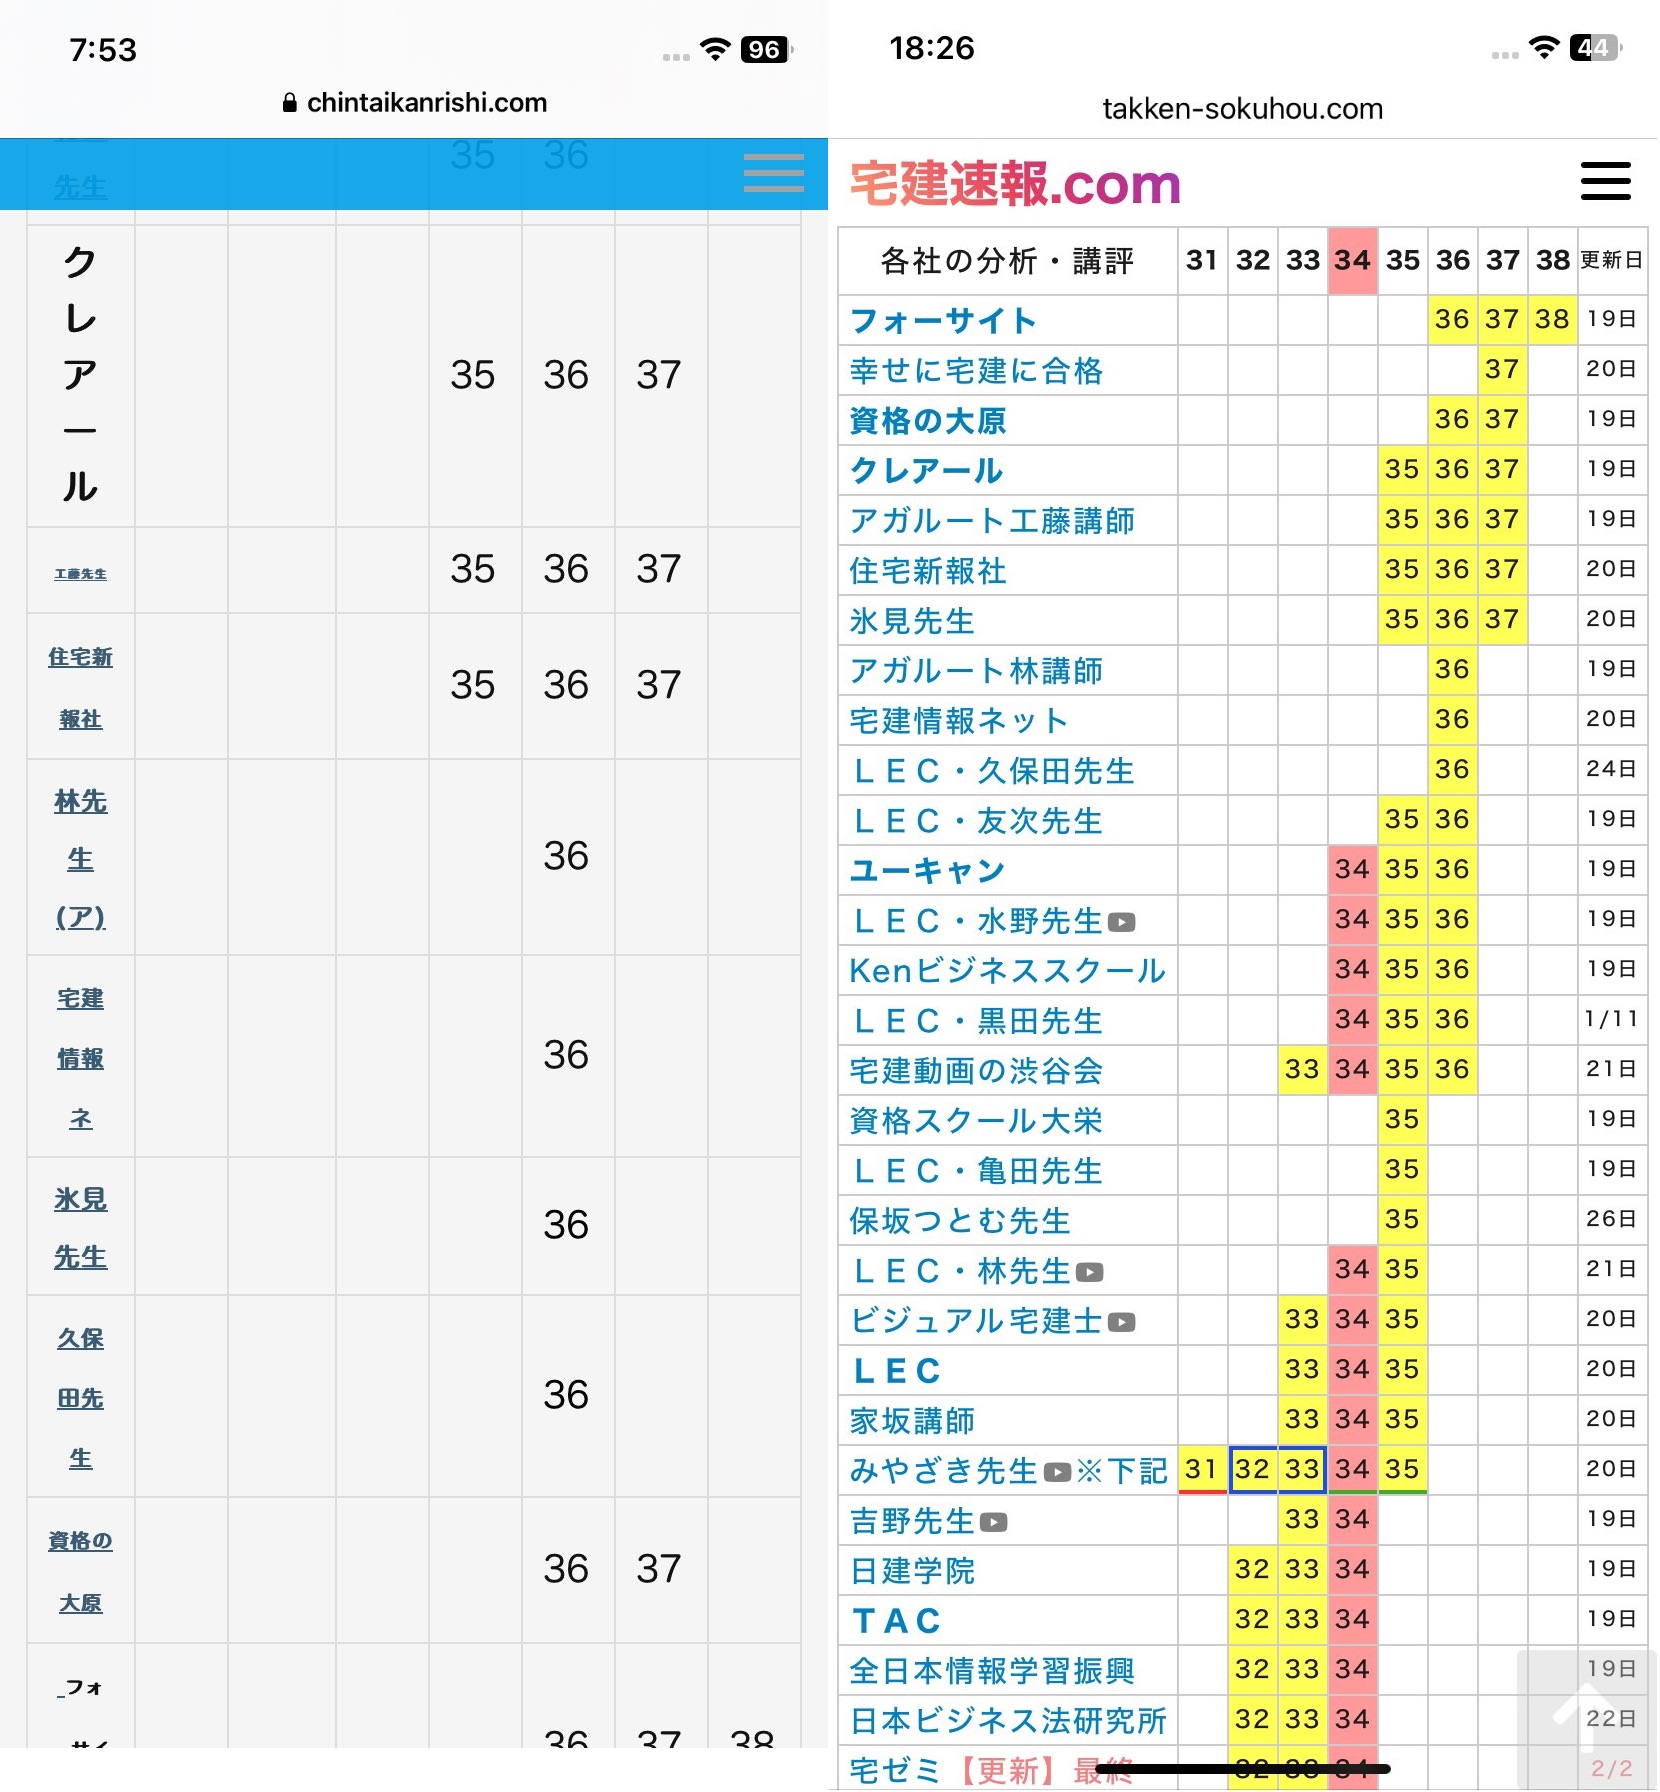Tap the video icon next to LEC・水野先生
The height and width of the screenshot is (1792, 1660).
(1121, 922)
